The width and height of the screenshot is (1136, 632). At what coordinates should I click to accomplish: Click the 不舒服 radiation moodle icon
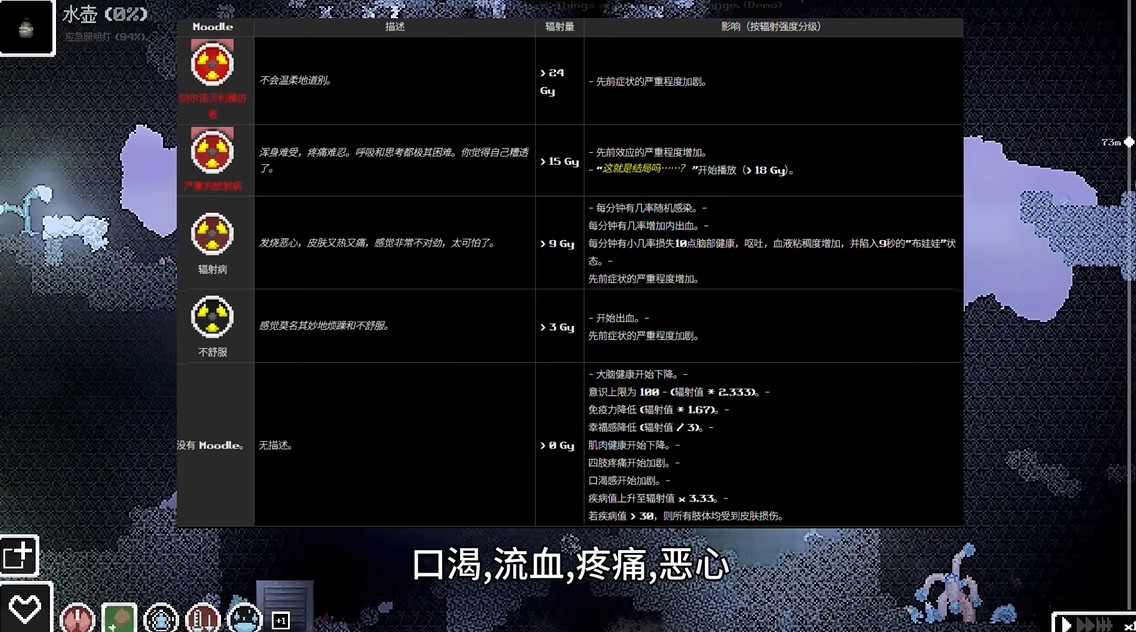click(212, 317)
